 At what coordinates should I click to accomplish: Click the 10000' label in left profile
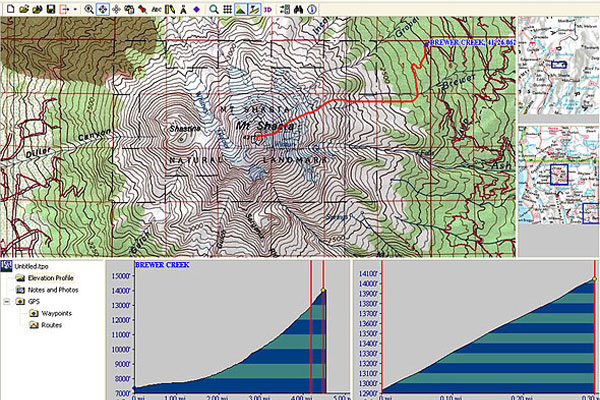point(121,349)
